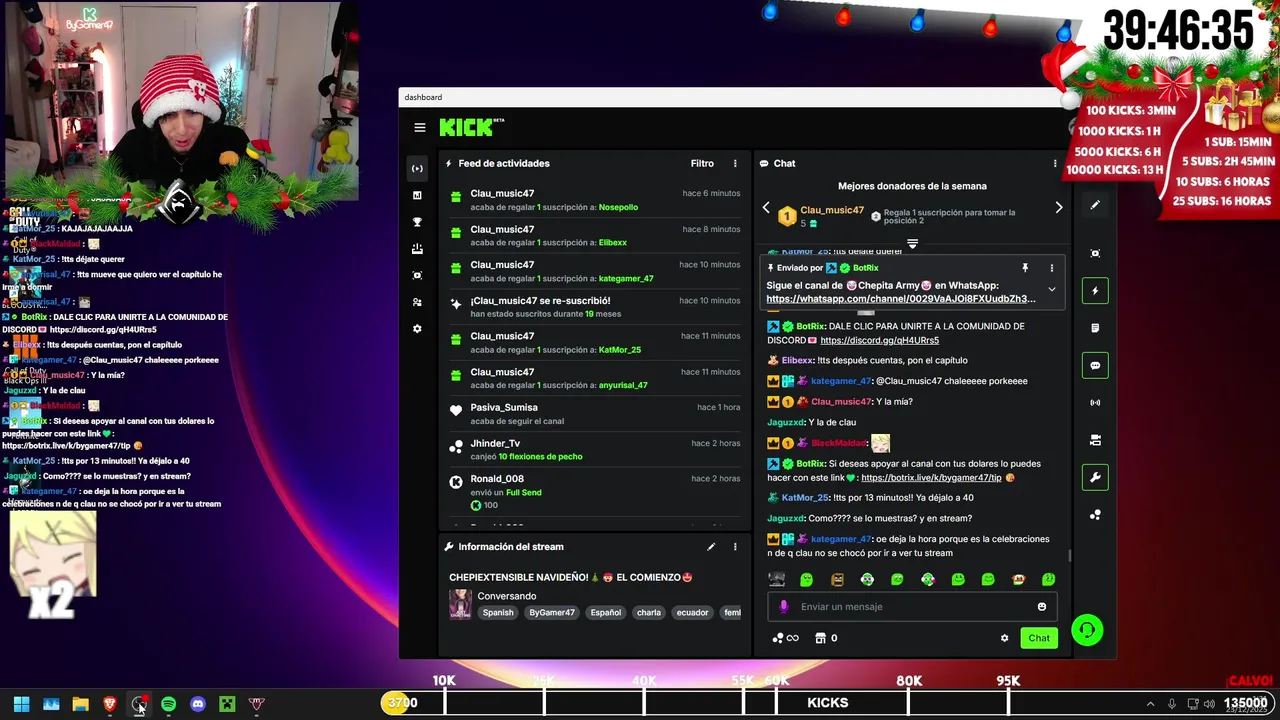Unpin the pinned BotRix message
Screen dimensions: 1280x720
tap(1025, 268)
